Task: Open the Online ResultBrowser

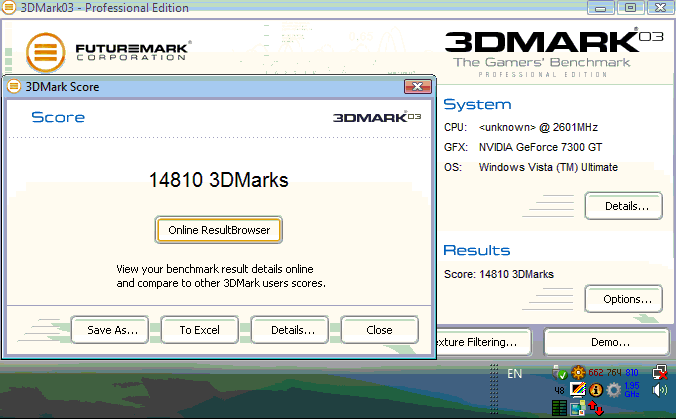Action: tap(219, 229)
